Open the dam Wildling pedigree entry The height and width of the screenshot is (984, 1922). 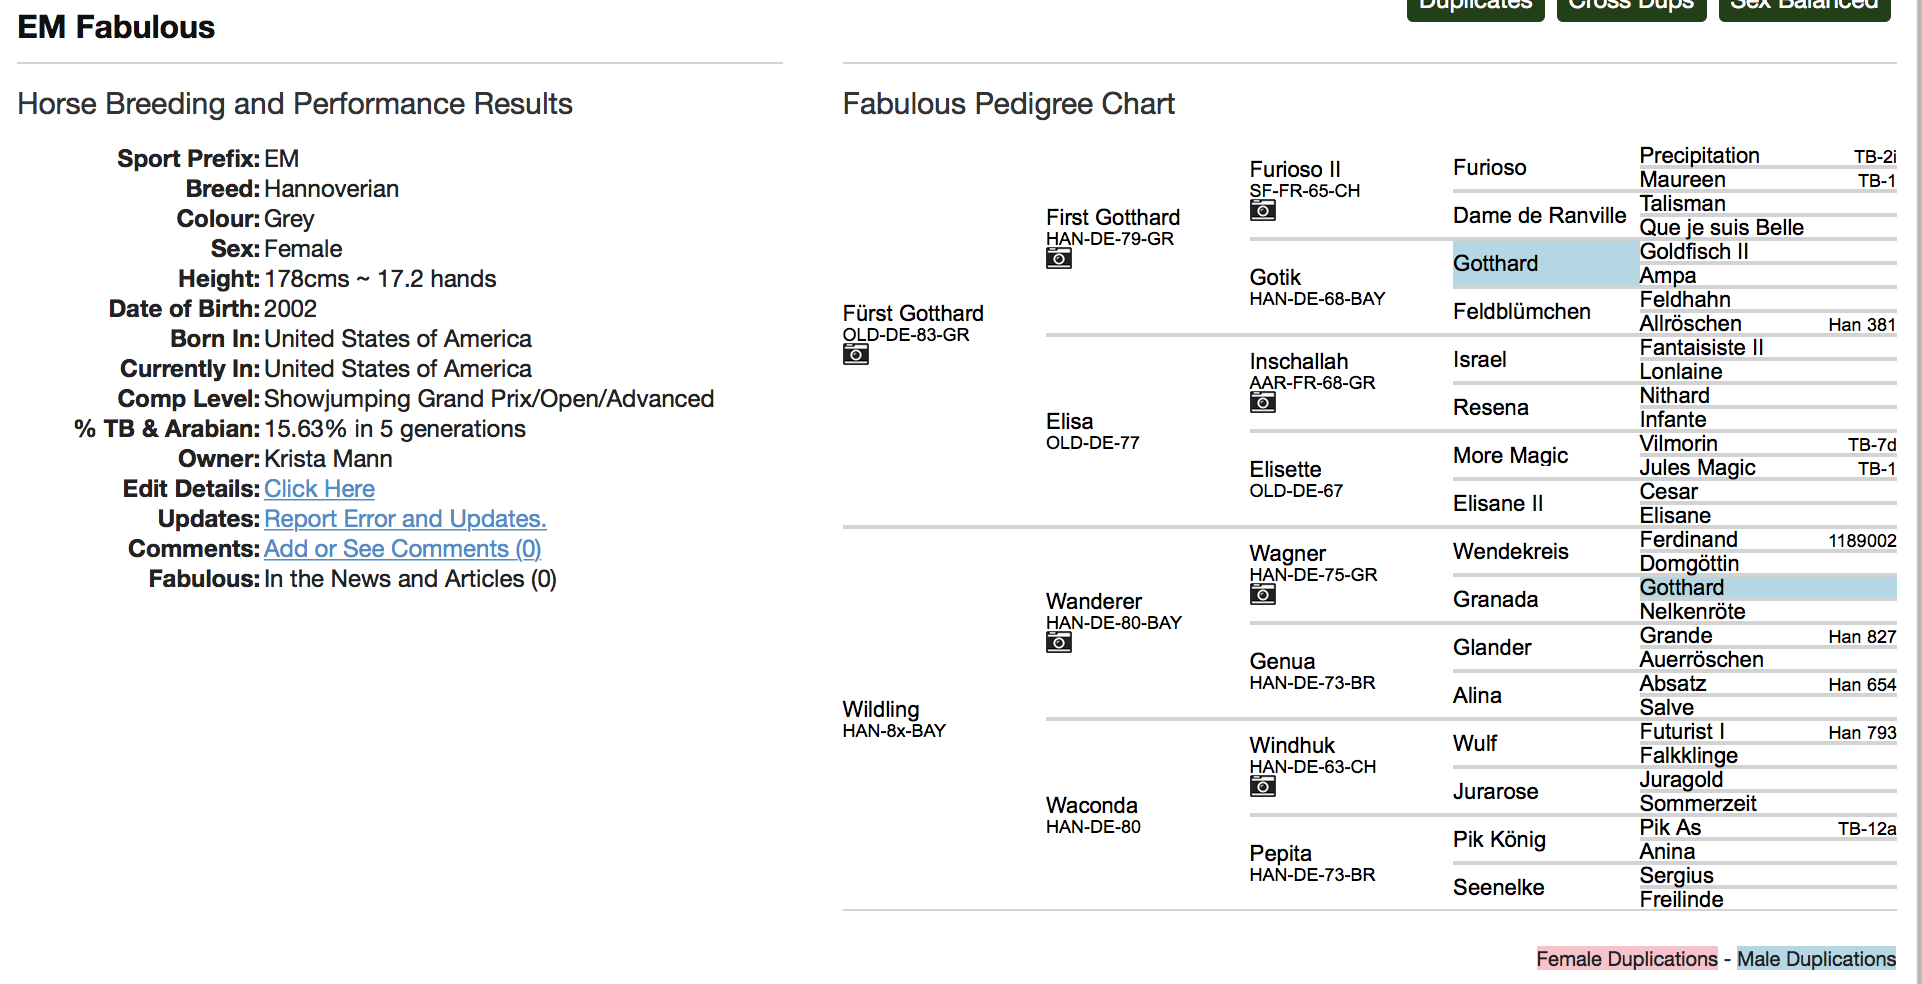(880, 710)
